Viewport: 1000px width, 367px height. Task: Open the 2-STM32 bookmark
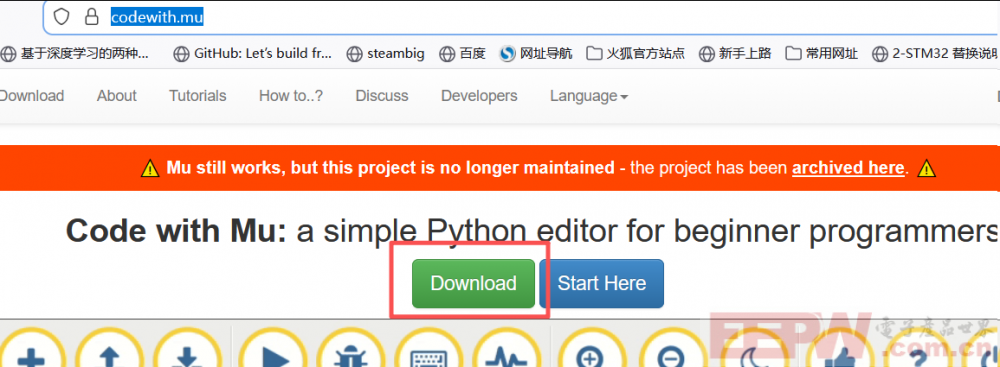(936, 54)
